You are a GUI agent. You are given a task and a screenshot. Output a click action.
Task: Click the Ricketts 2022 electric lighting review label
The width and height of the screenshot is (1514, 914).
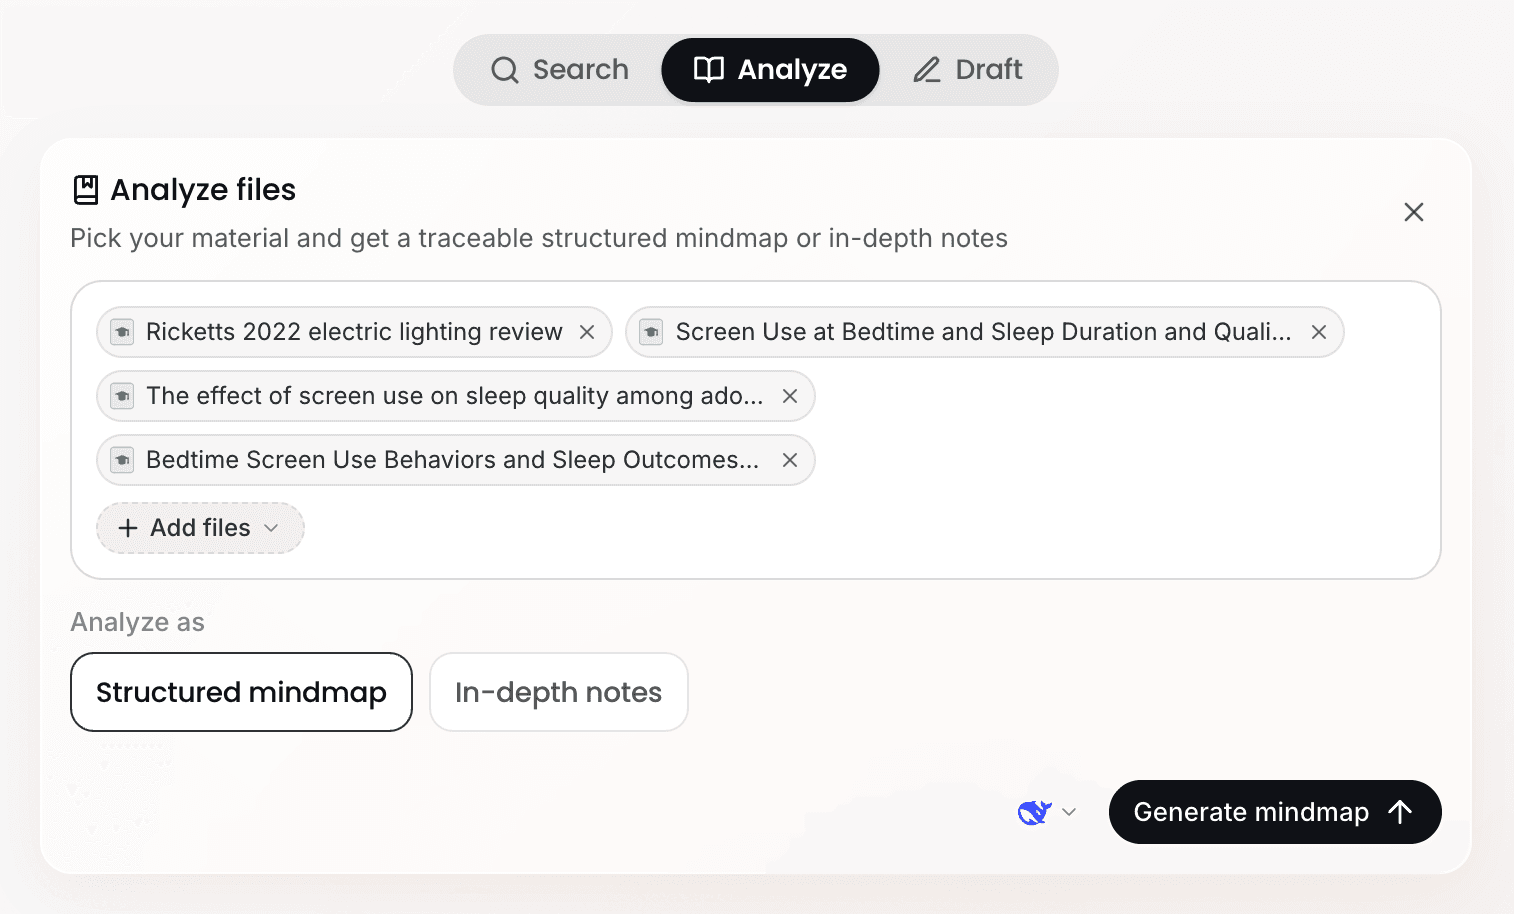[x=354, y=332]
